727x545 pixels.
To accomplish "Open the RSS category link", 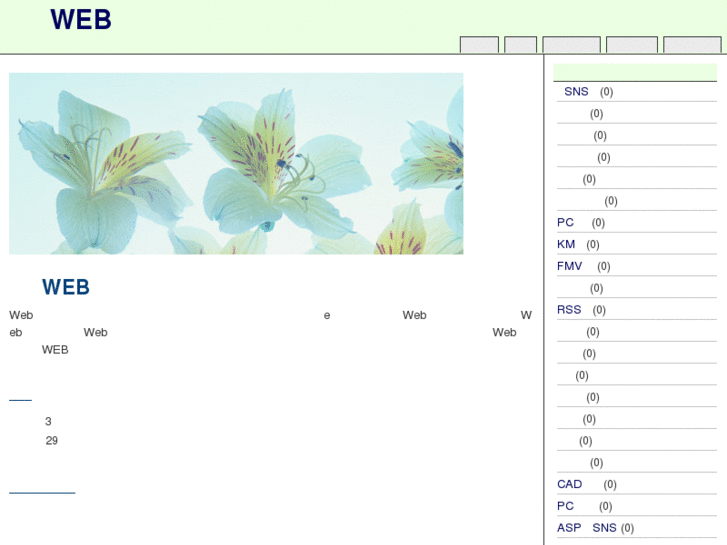I will [569, 309].
